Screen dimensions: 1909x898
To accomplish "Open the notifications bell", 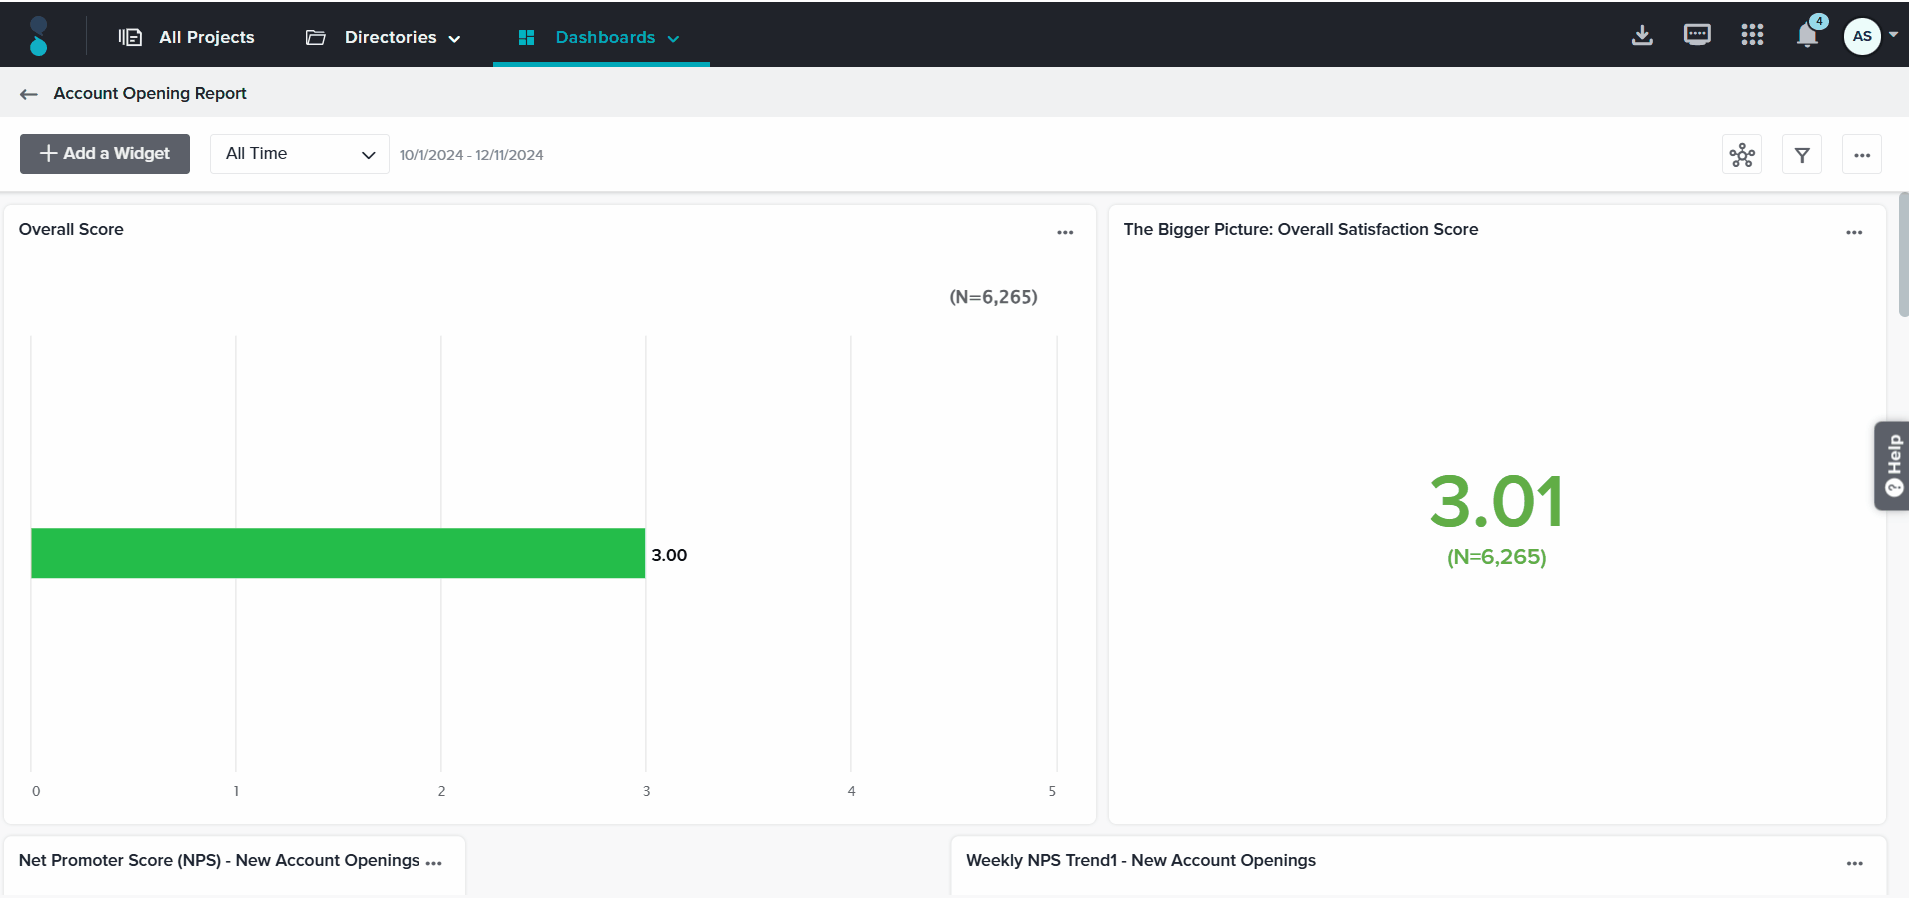I will coord(1807,36).
